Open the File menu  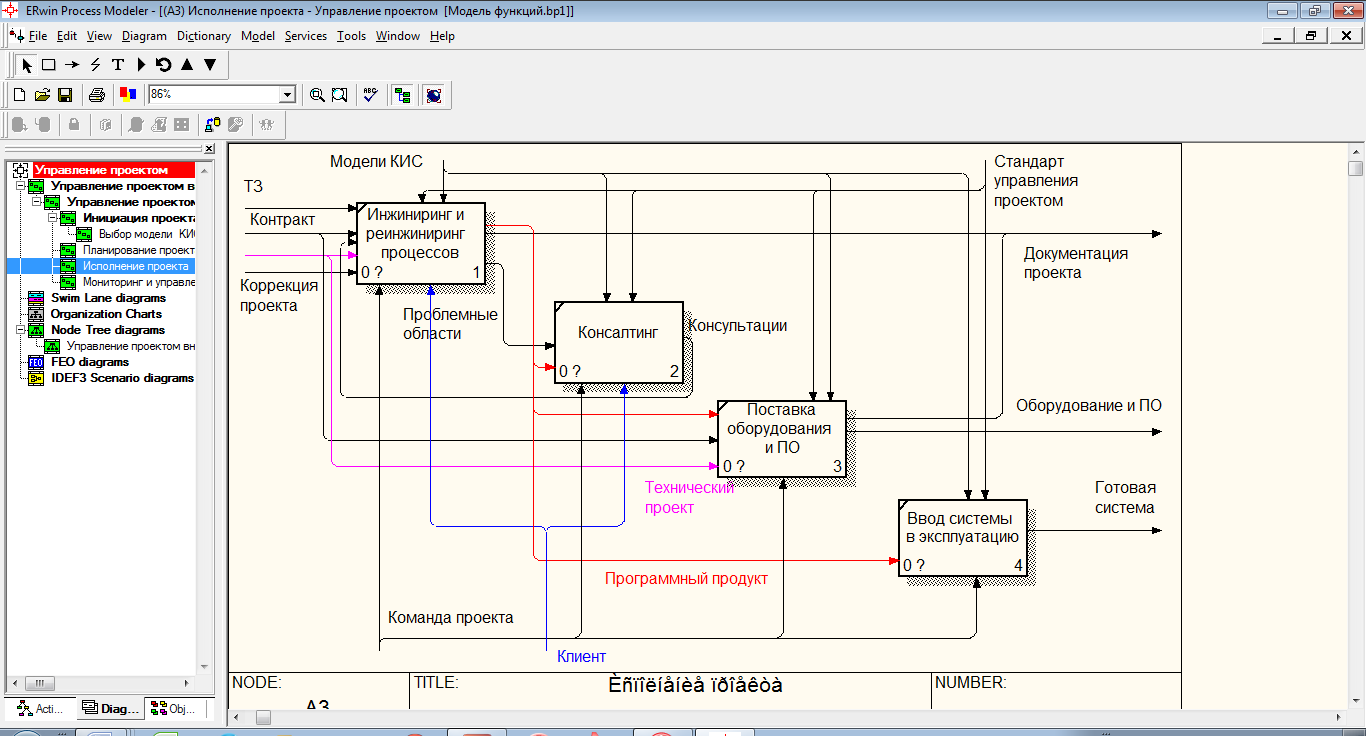(x=38, y=36)
